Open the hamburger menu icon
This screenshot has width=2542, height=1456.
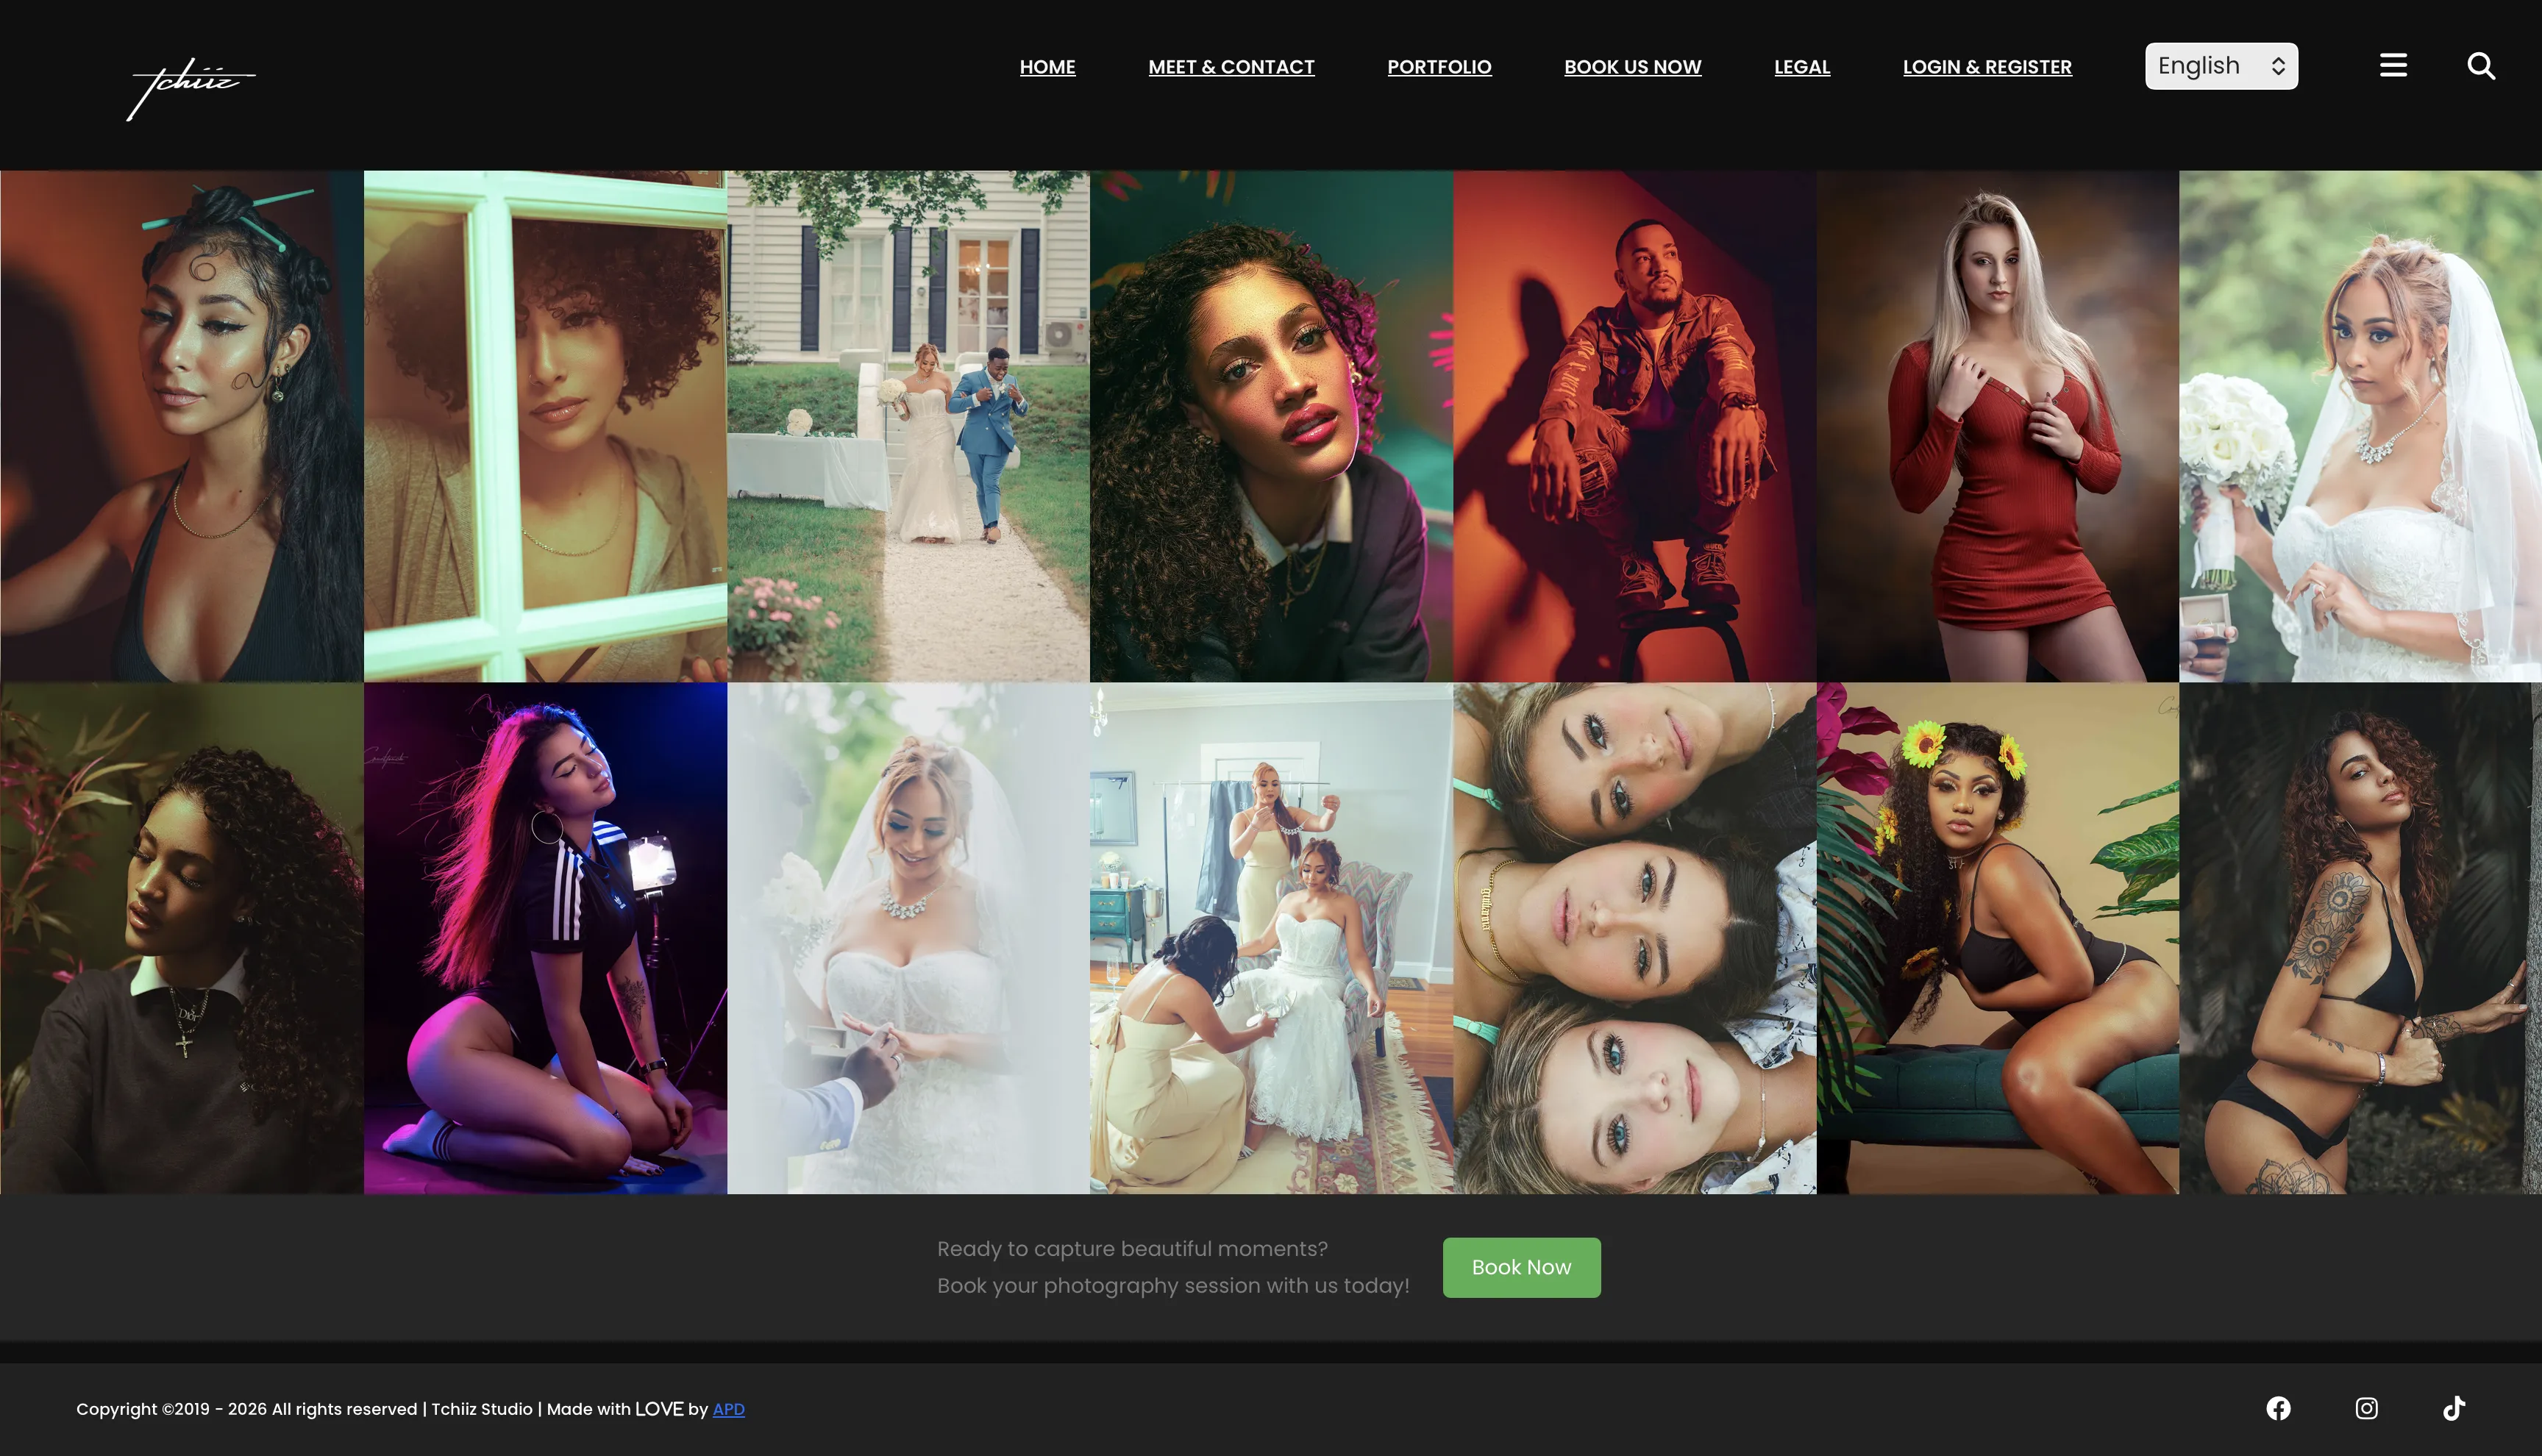coord(2393,66)
